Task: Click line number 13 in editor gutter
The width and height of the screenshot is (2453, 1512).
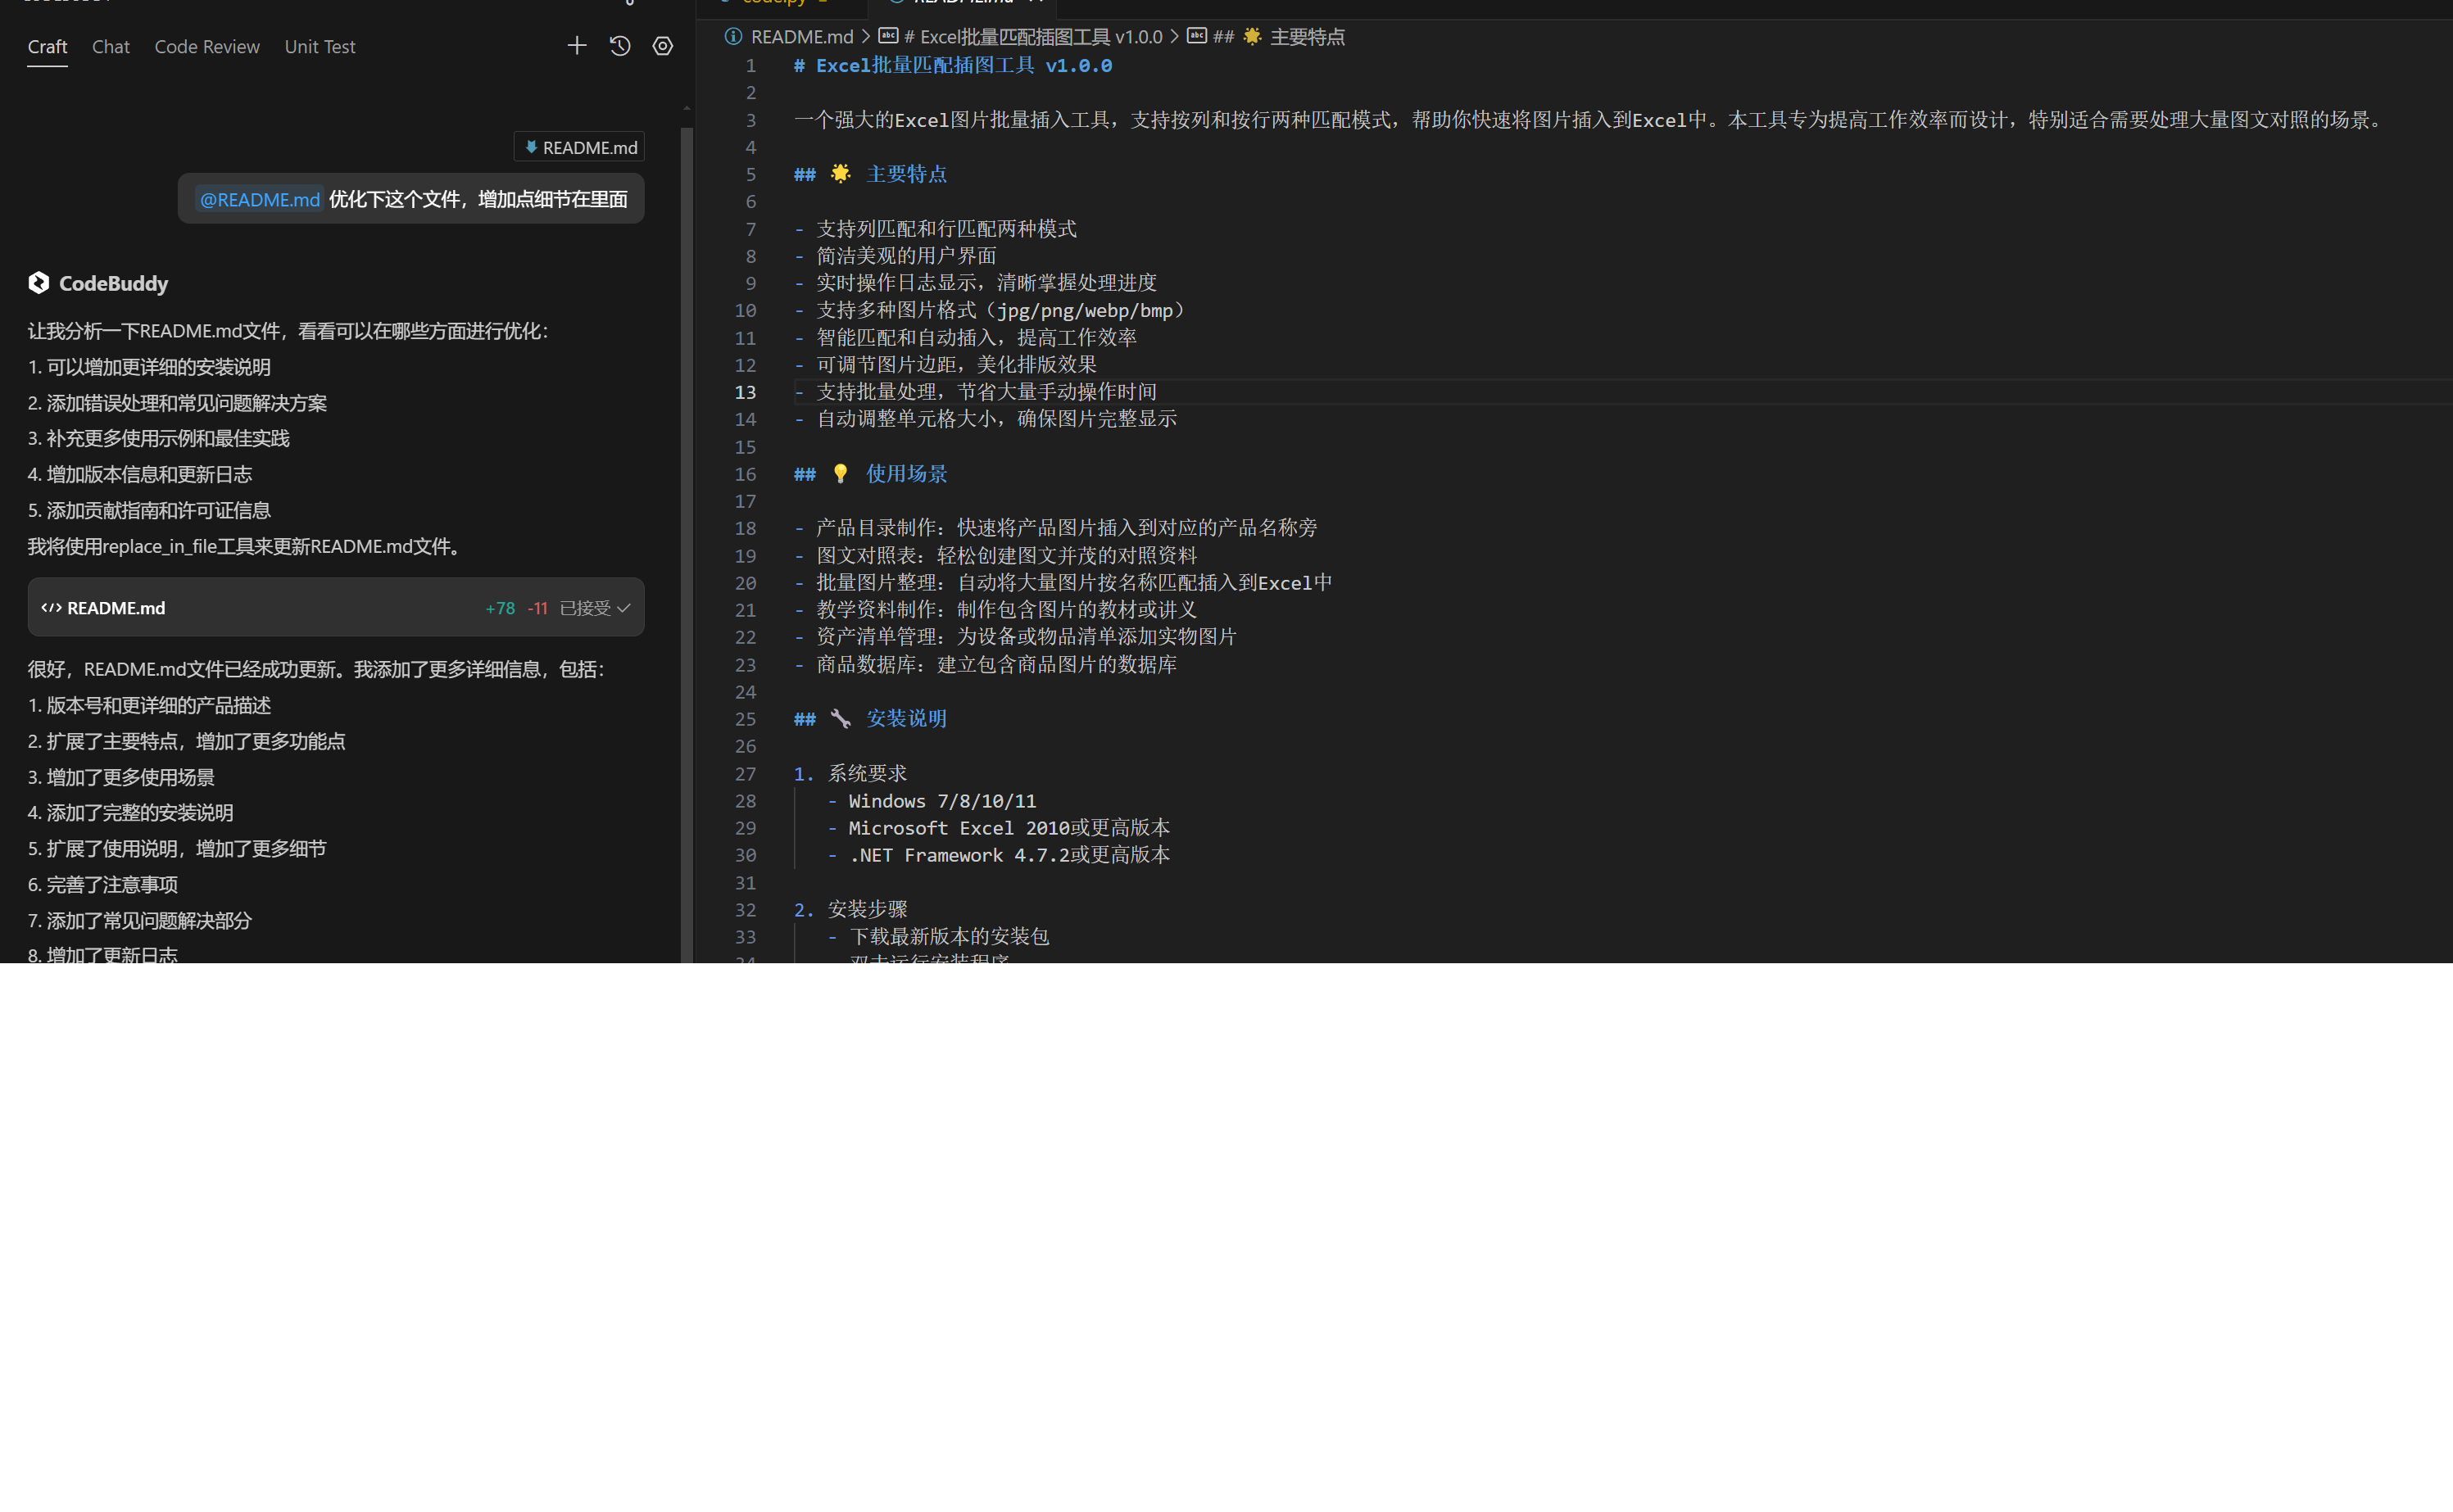Action: tap(745, 392)
